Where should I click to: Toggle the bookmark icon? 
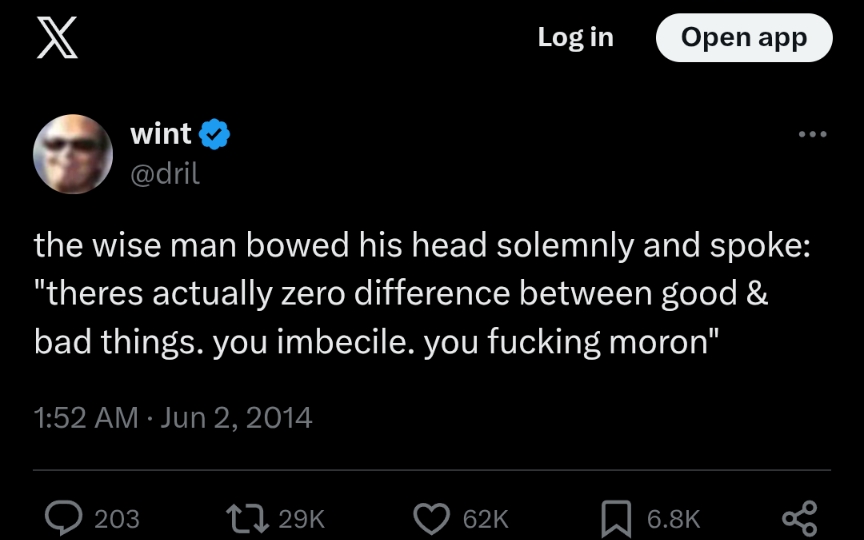click(617, 518)
